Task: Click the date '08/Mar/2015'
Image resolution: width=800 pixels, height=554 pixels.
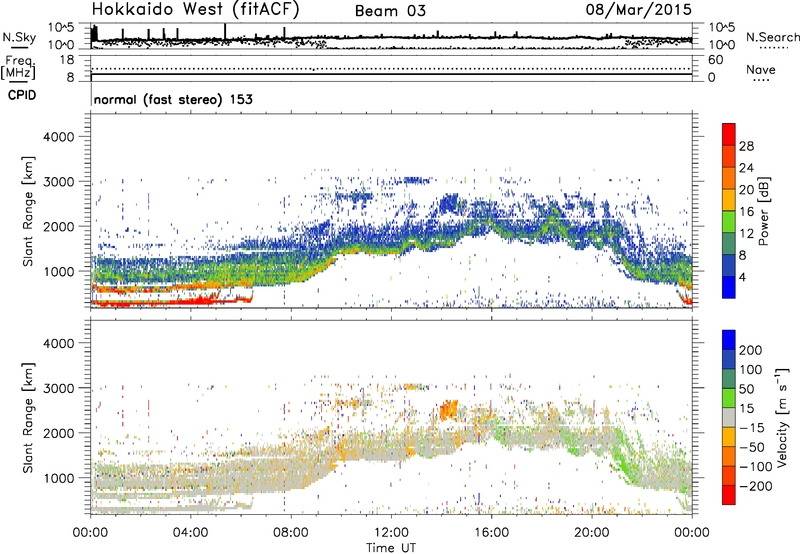Action: pyautogui.click(x=638, y=9)
